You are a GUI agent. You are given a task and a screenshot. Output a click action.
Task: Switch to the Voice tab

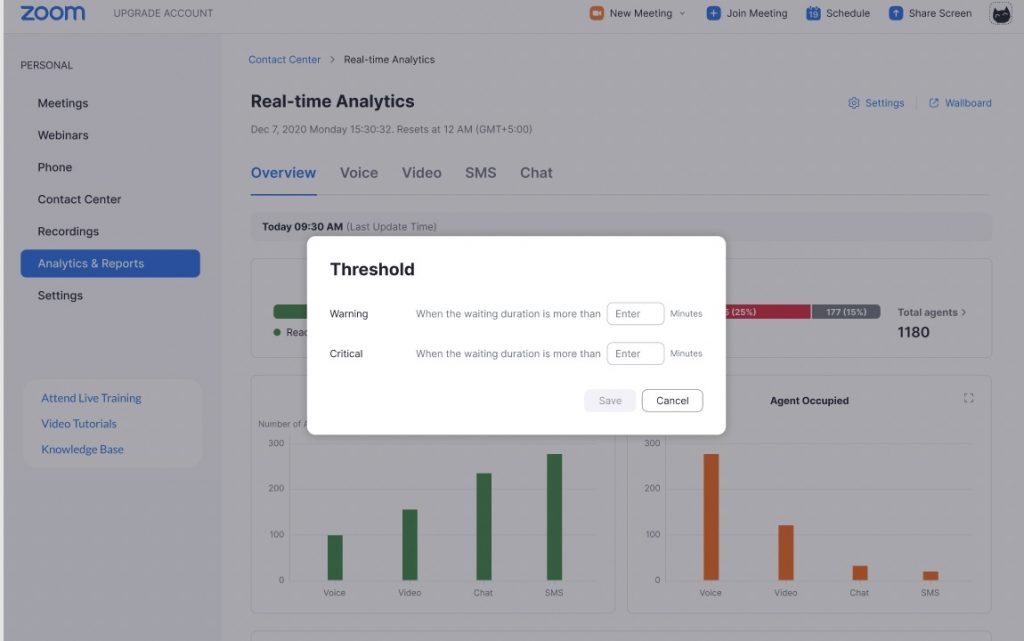(x=358, y=172)
